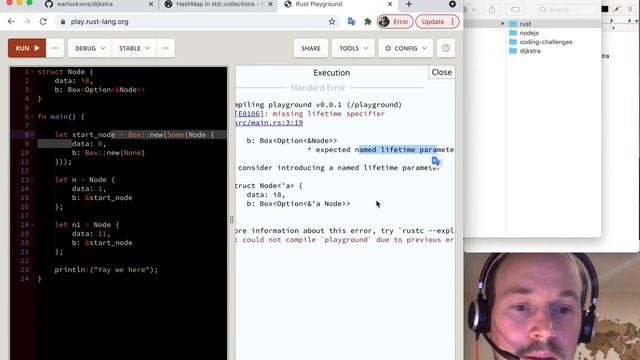640x360 pixels.
Task: Open the E0106 error code link
Action: point(249,113)
